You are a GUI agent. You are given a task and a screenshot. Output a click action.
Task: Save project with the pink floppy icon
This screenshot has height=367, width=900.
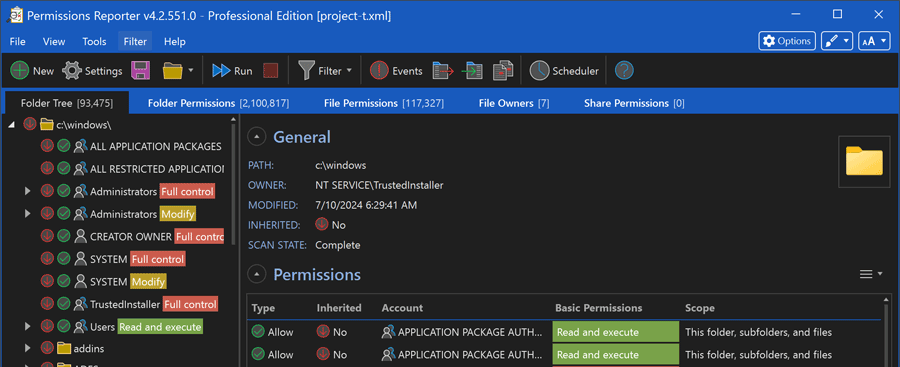click(x=141, y=71)
